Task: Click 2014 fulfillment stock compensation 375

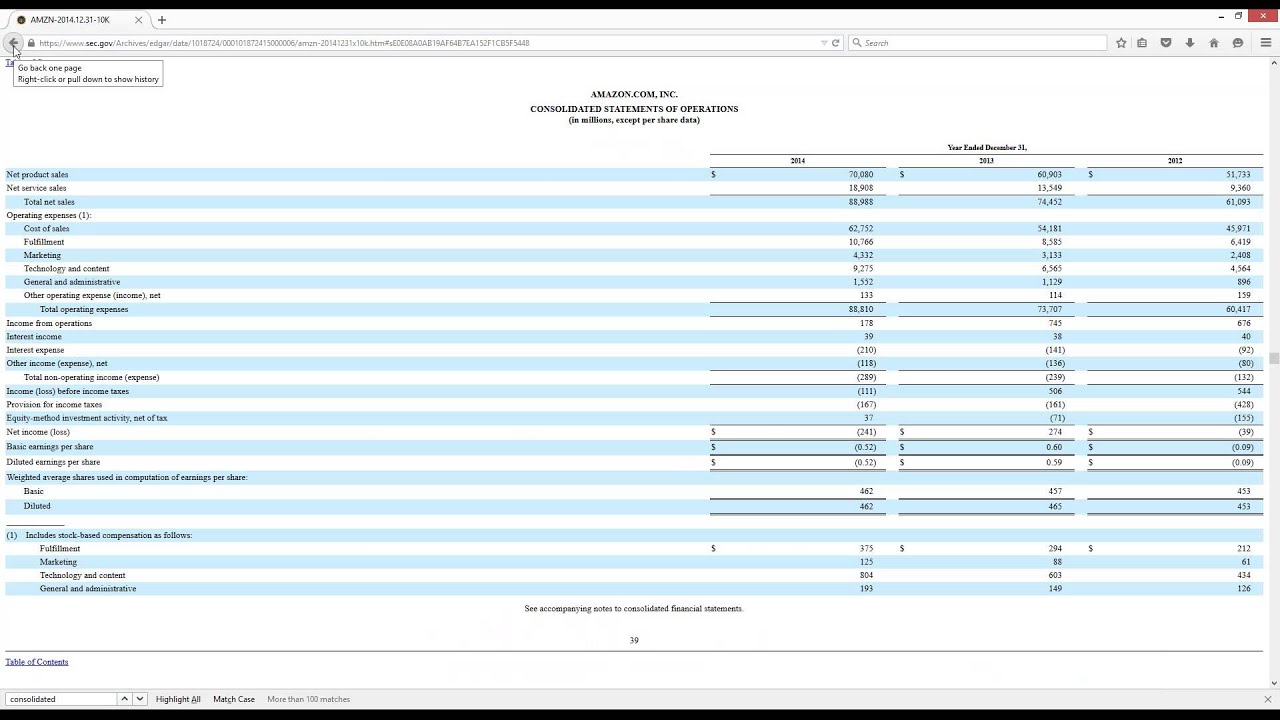Action: (866, 548)
